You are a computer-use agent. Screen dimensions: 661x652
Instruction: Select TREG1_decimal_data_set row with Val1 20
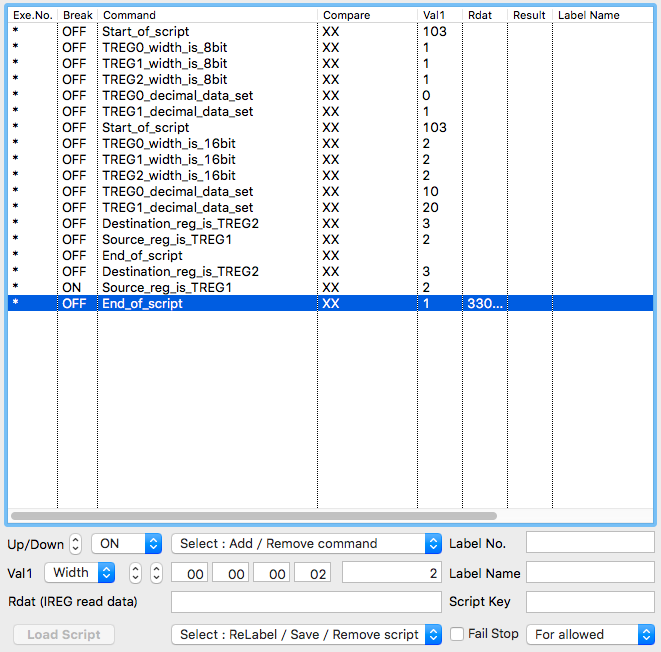[330, 208]
